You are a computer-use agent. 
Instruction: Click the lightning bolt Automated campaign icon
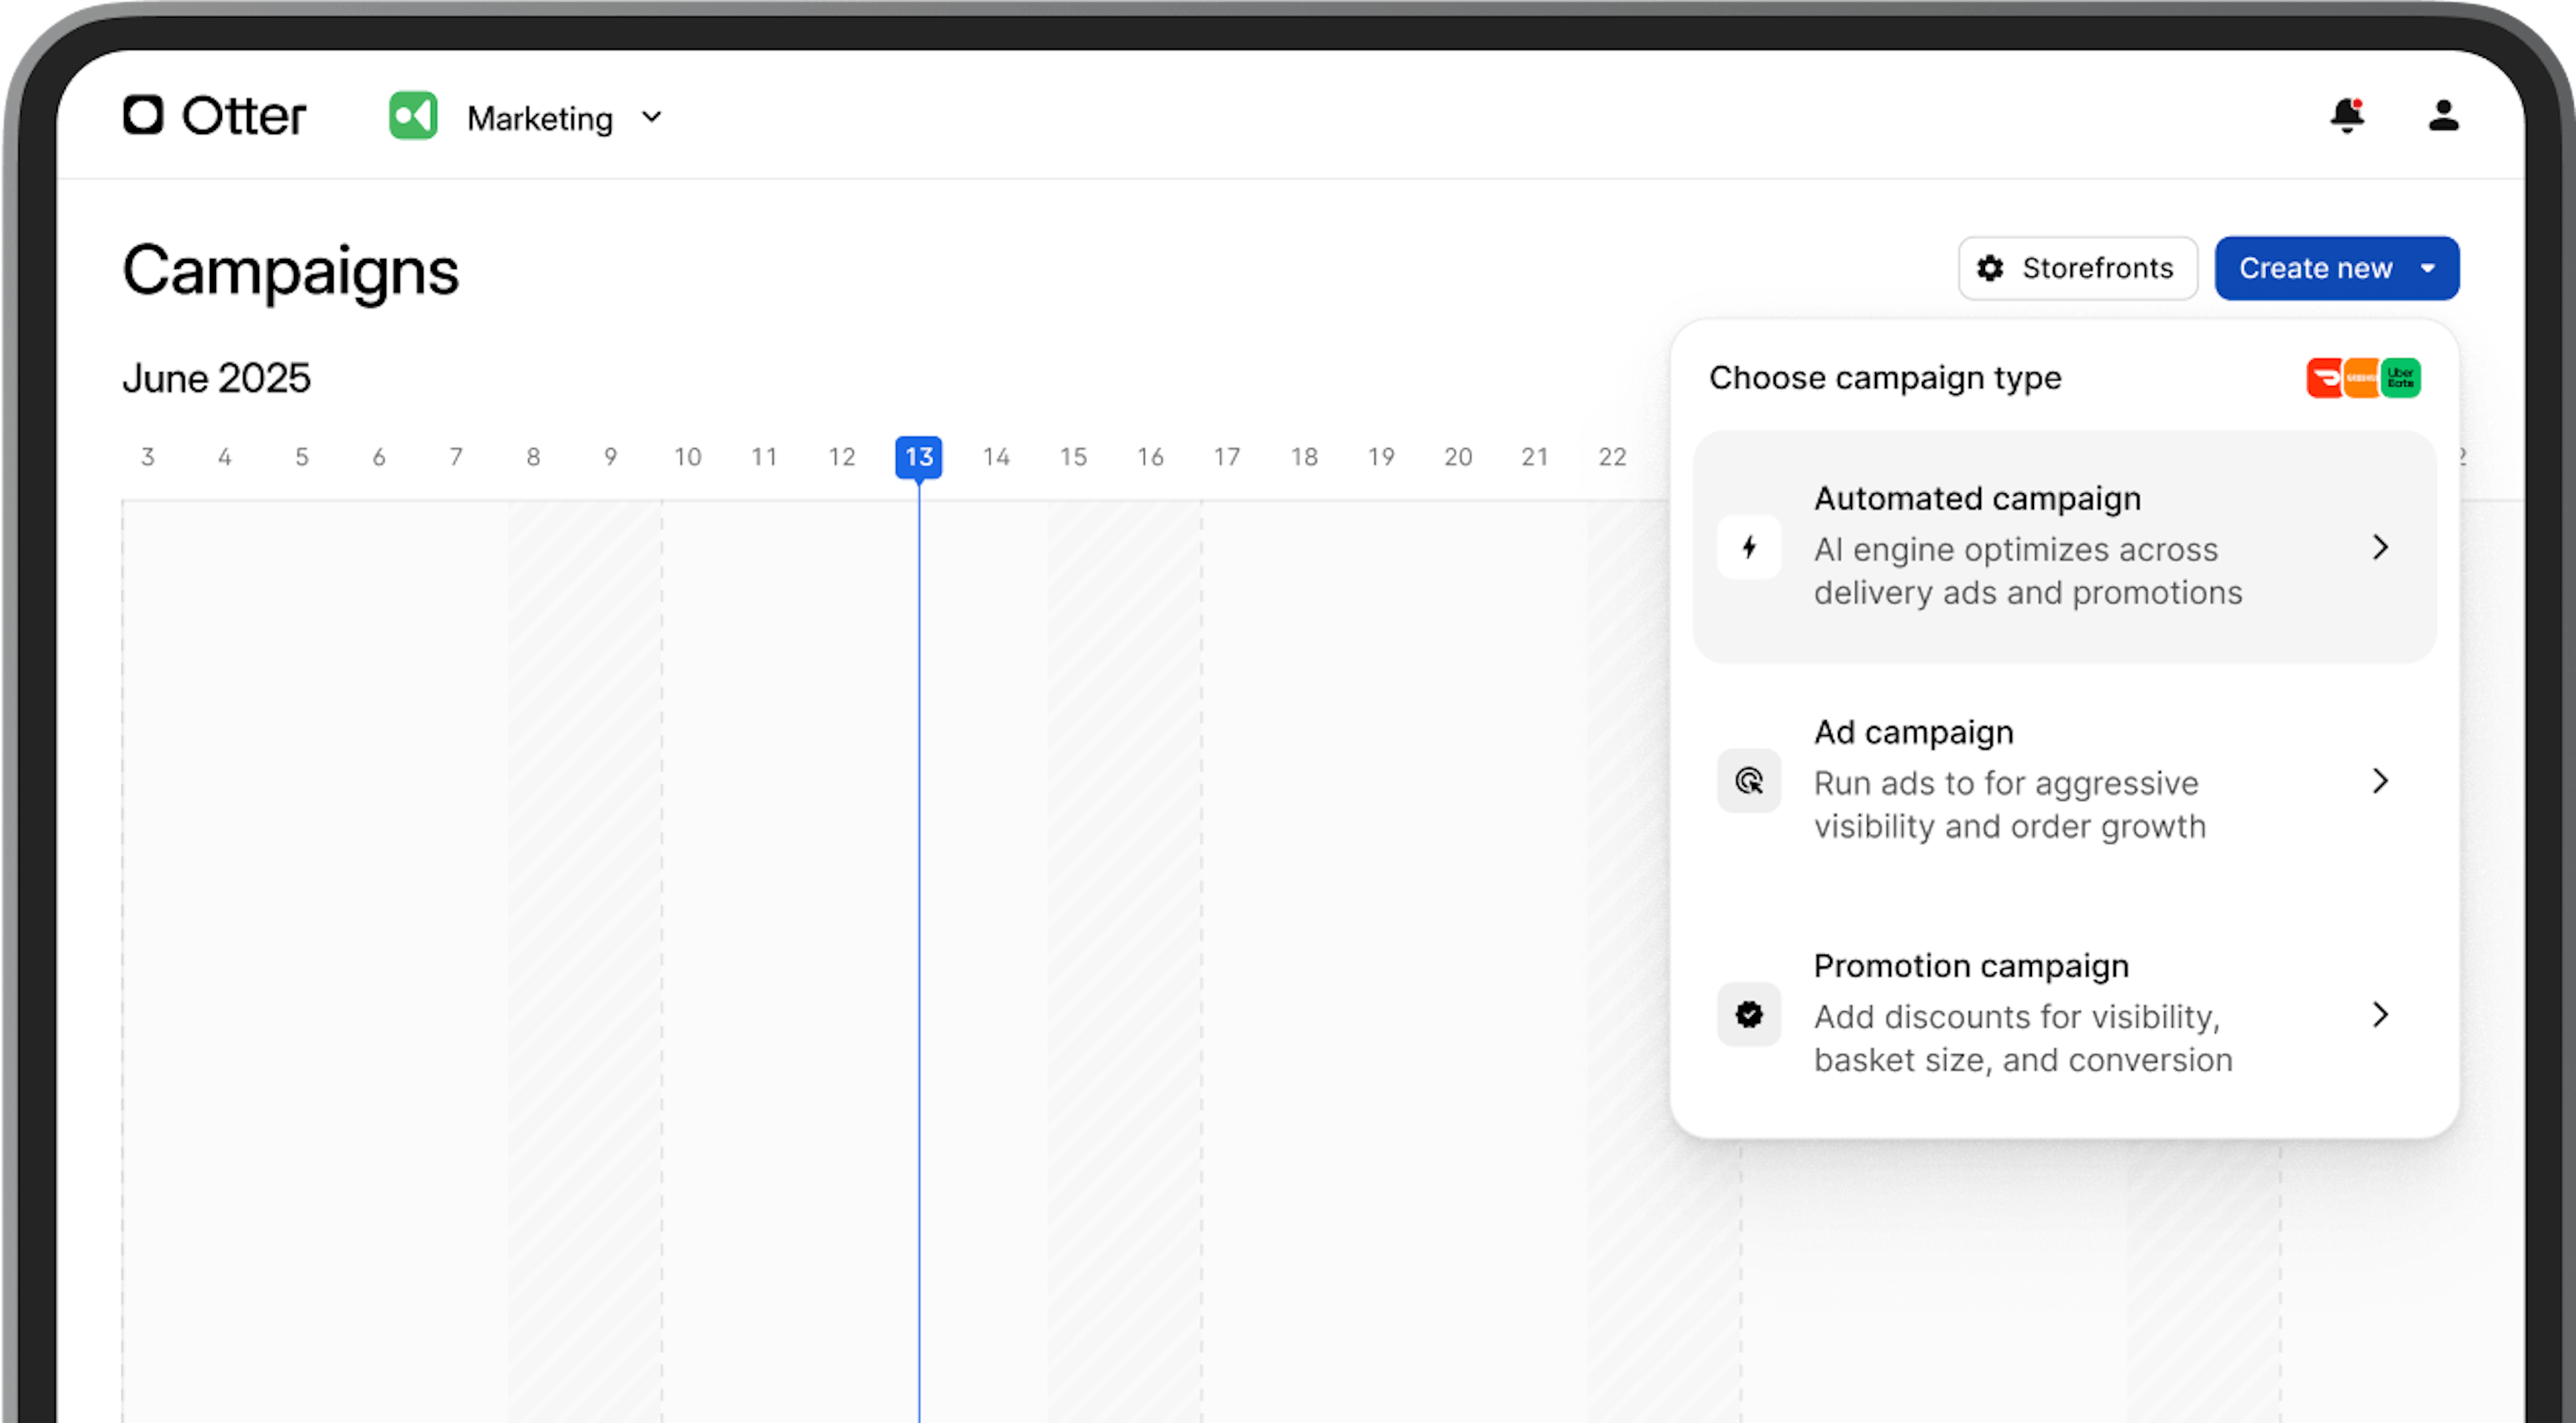[1749, 547]
